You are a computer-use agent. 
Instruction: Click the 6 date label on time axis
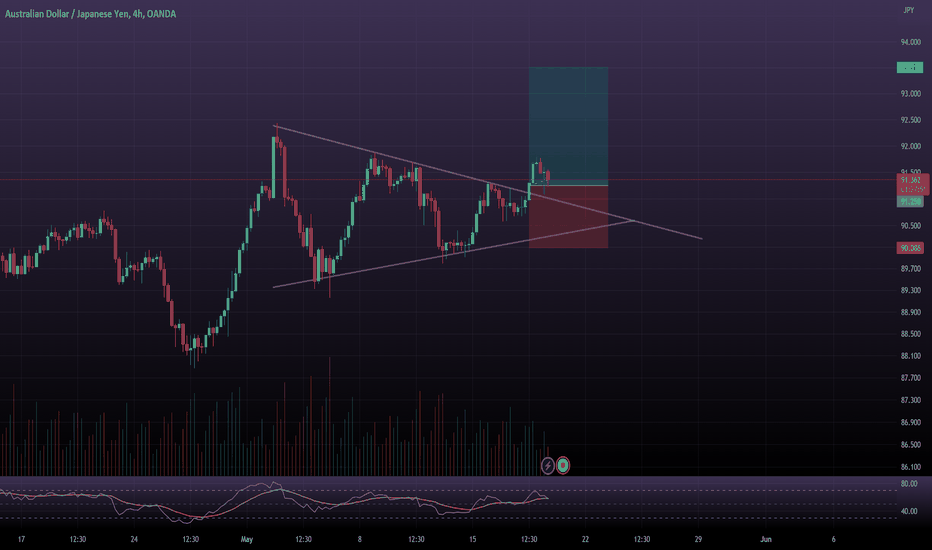pos(833,539)
